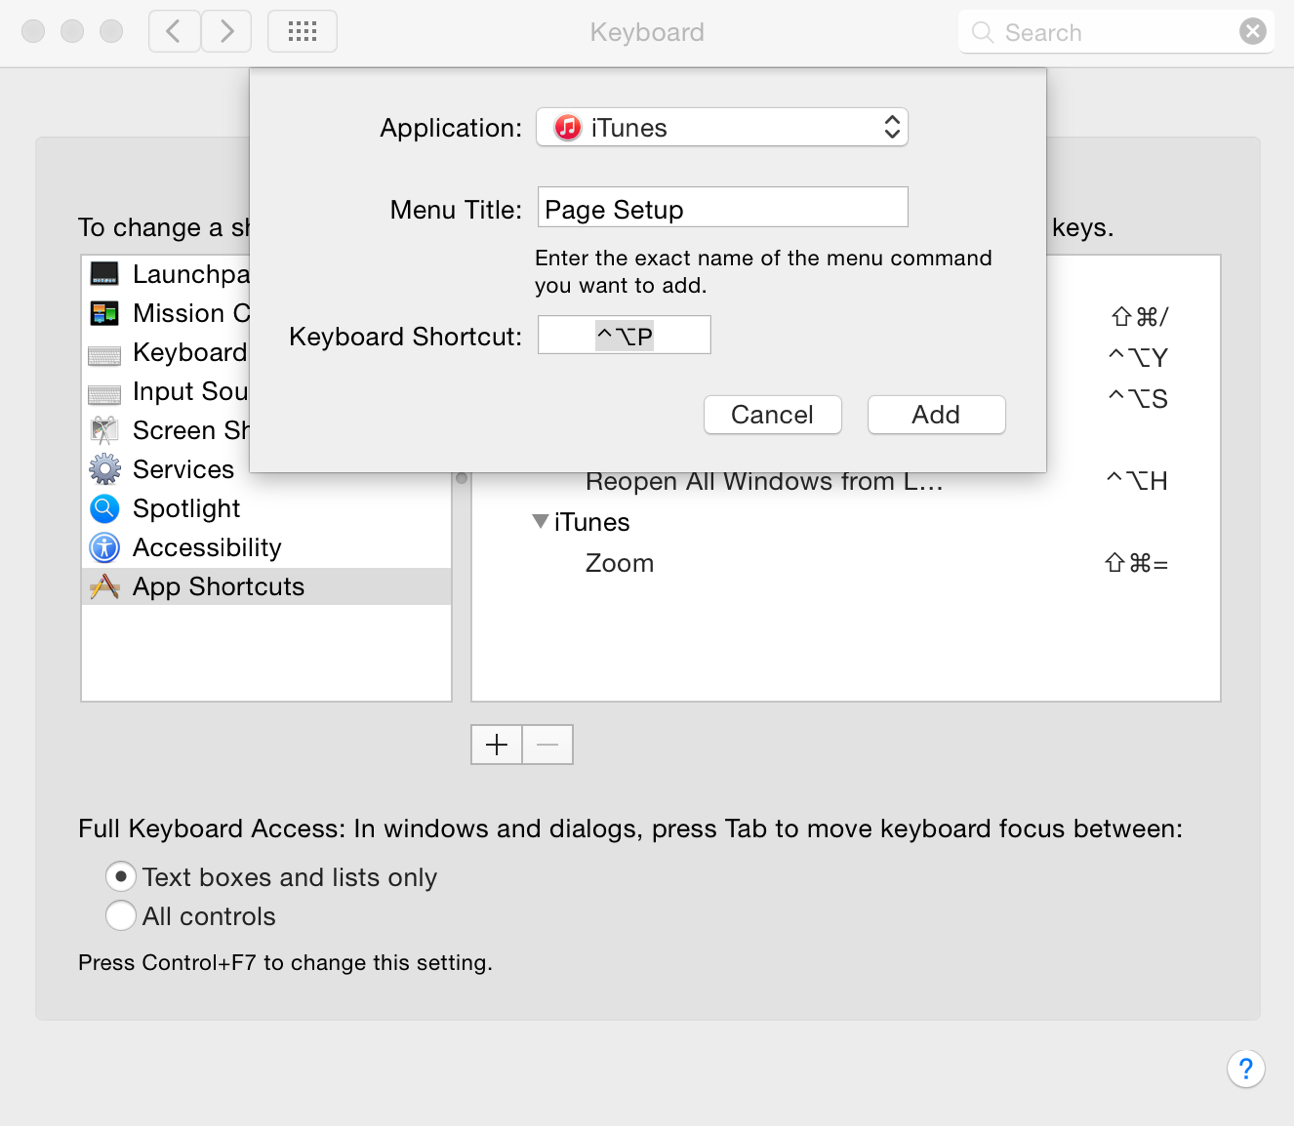1294x1126 pixels.
Task: Click the App Shortcuts label
Action: click(218, 586)
